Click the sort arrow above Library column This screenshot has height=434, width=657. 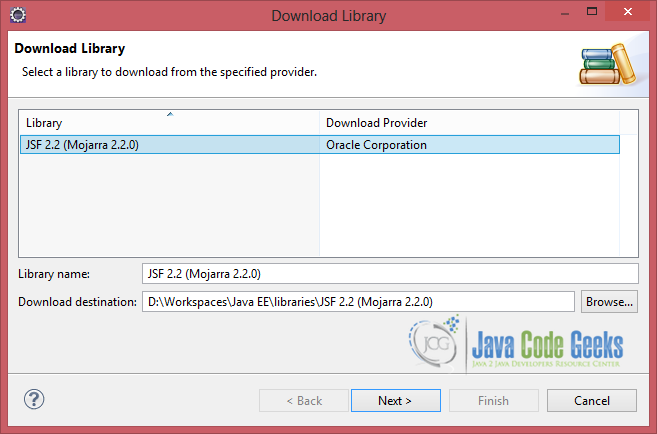tap(170, 114)
